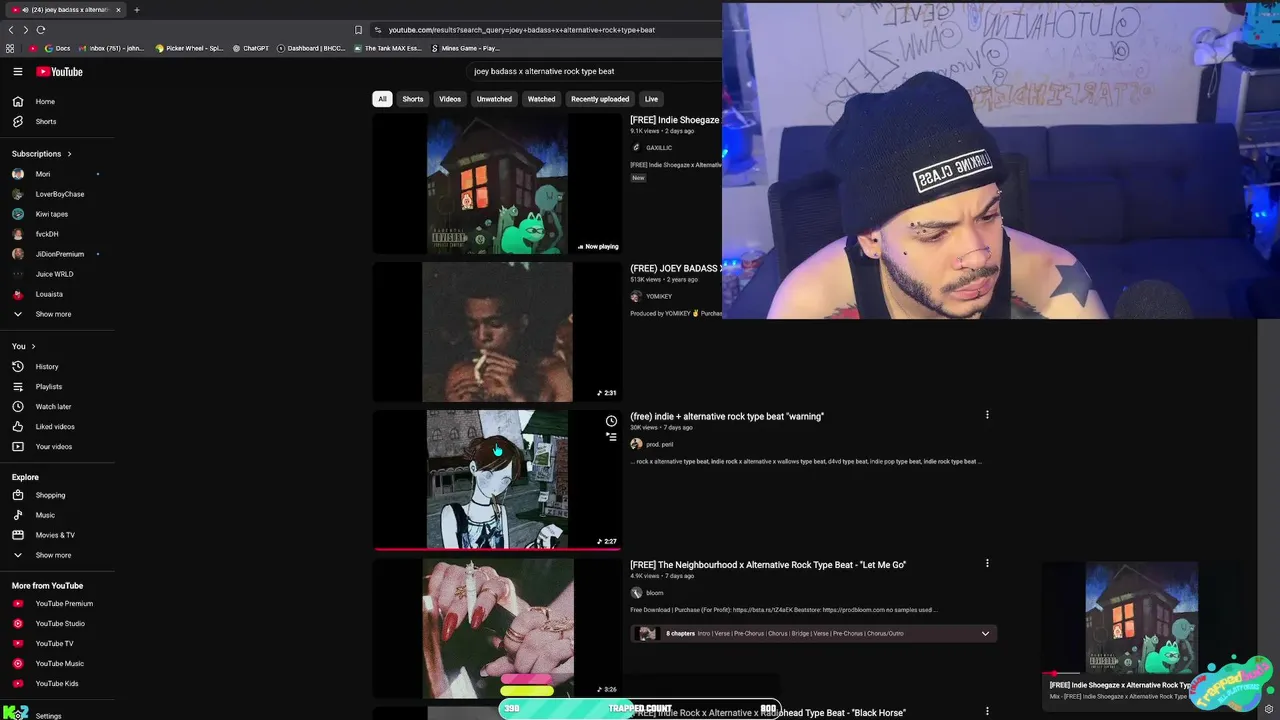Open the JOEY BADASS video thumbnail
1280x720 pixels.
[x=497, y=332]
